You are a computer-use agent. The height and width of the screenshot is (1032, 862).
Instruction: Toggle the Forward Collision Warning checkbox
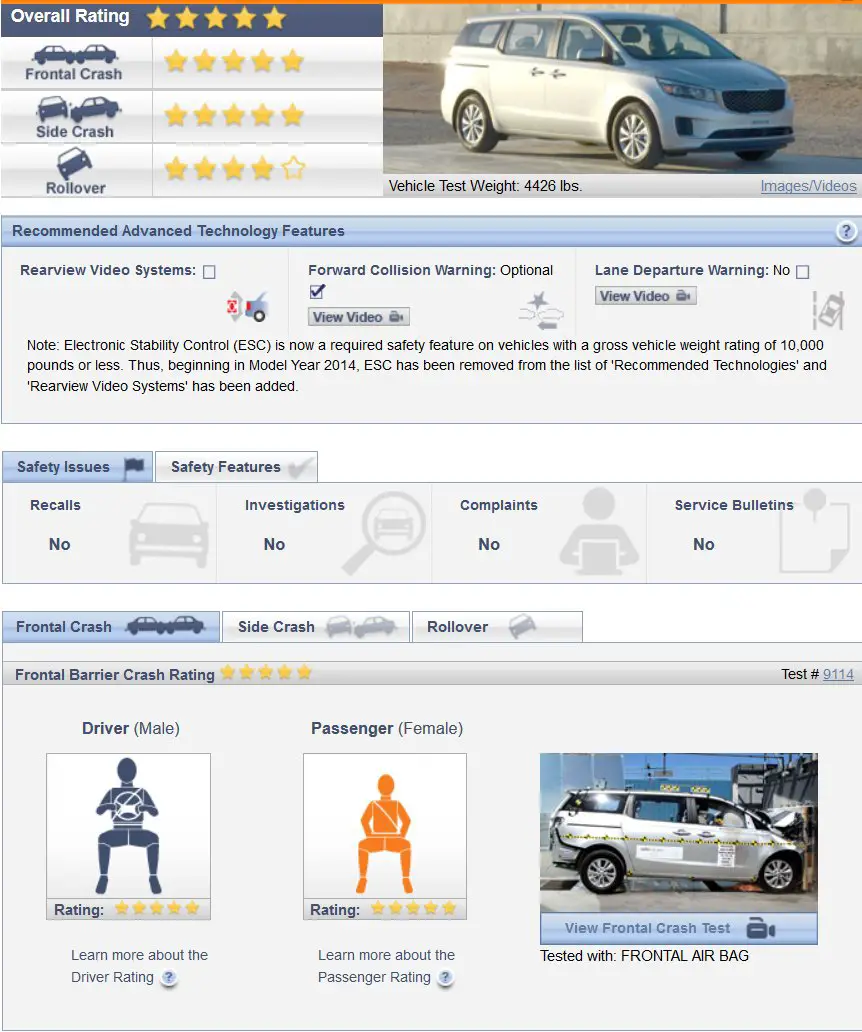317,292
